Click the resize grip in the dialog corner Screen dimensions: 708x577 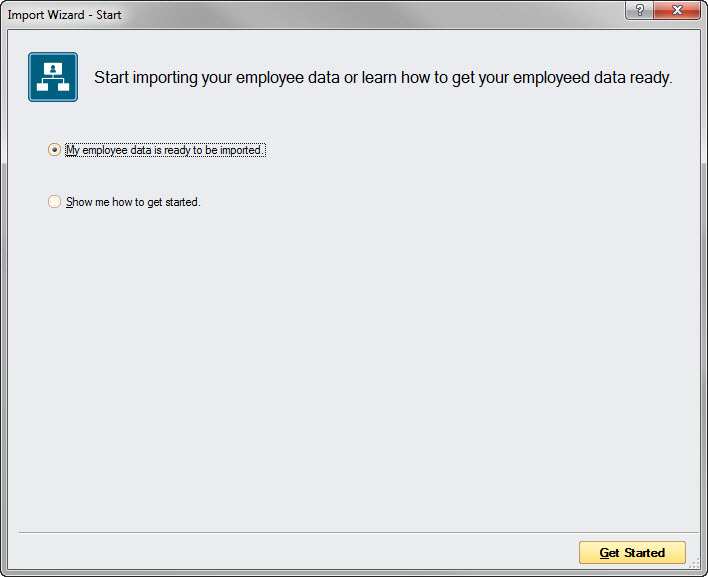coord(694,563)
